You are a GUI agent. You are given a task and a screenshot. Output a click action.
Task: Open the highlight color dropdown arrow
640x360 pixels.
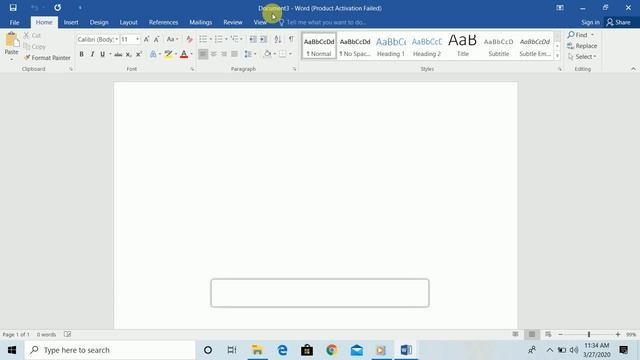coord(176,54)
